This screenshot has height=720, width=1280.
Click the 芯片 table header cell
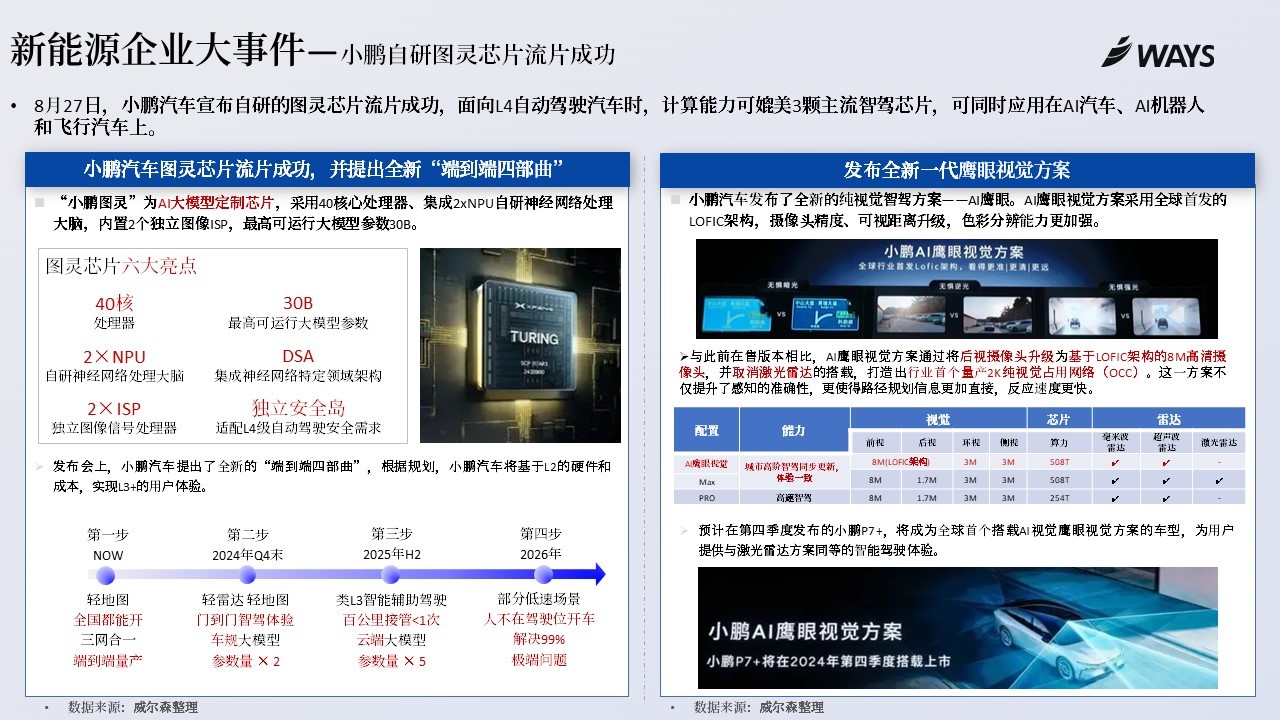(x=1059, y=419)
